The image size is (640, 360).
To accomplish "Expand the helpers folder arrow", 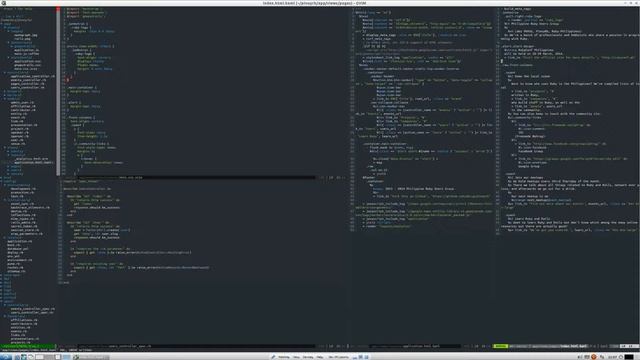I will (5, 91).
